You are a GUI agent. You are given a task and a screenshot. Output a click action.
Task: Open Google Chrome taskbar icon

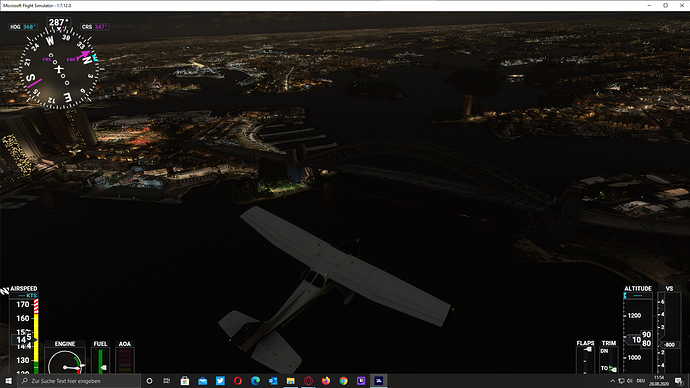343,381
